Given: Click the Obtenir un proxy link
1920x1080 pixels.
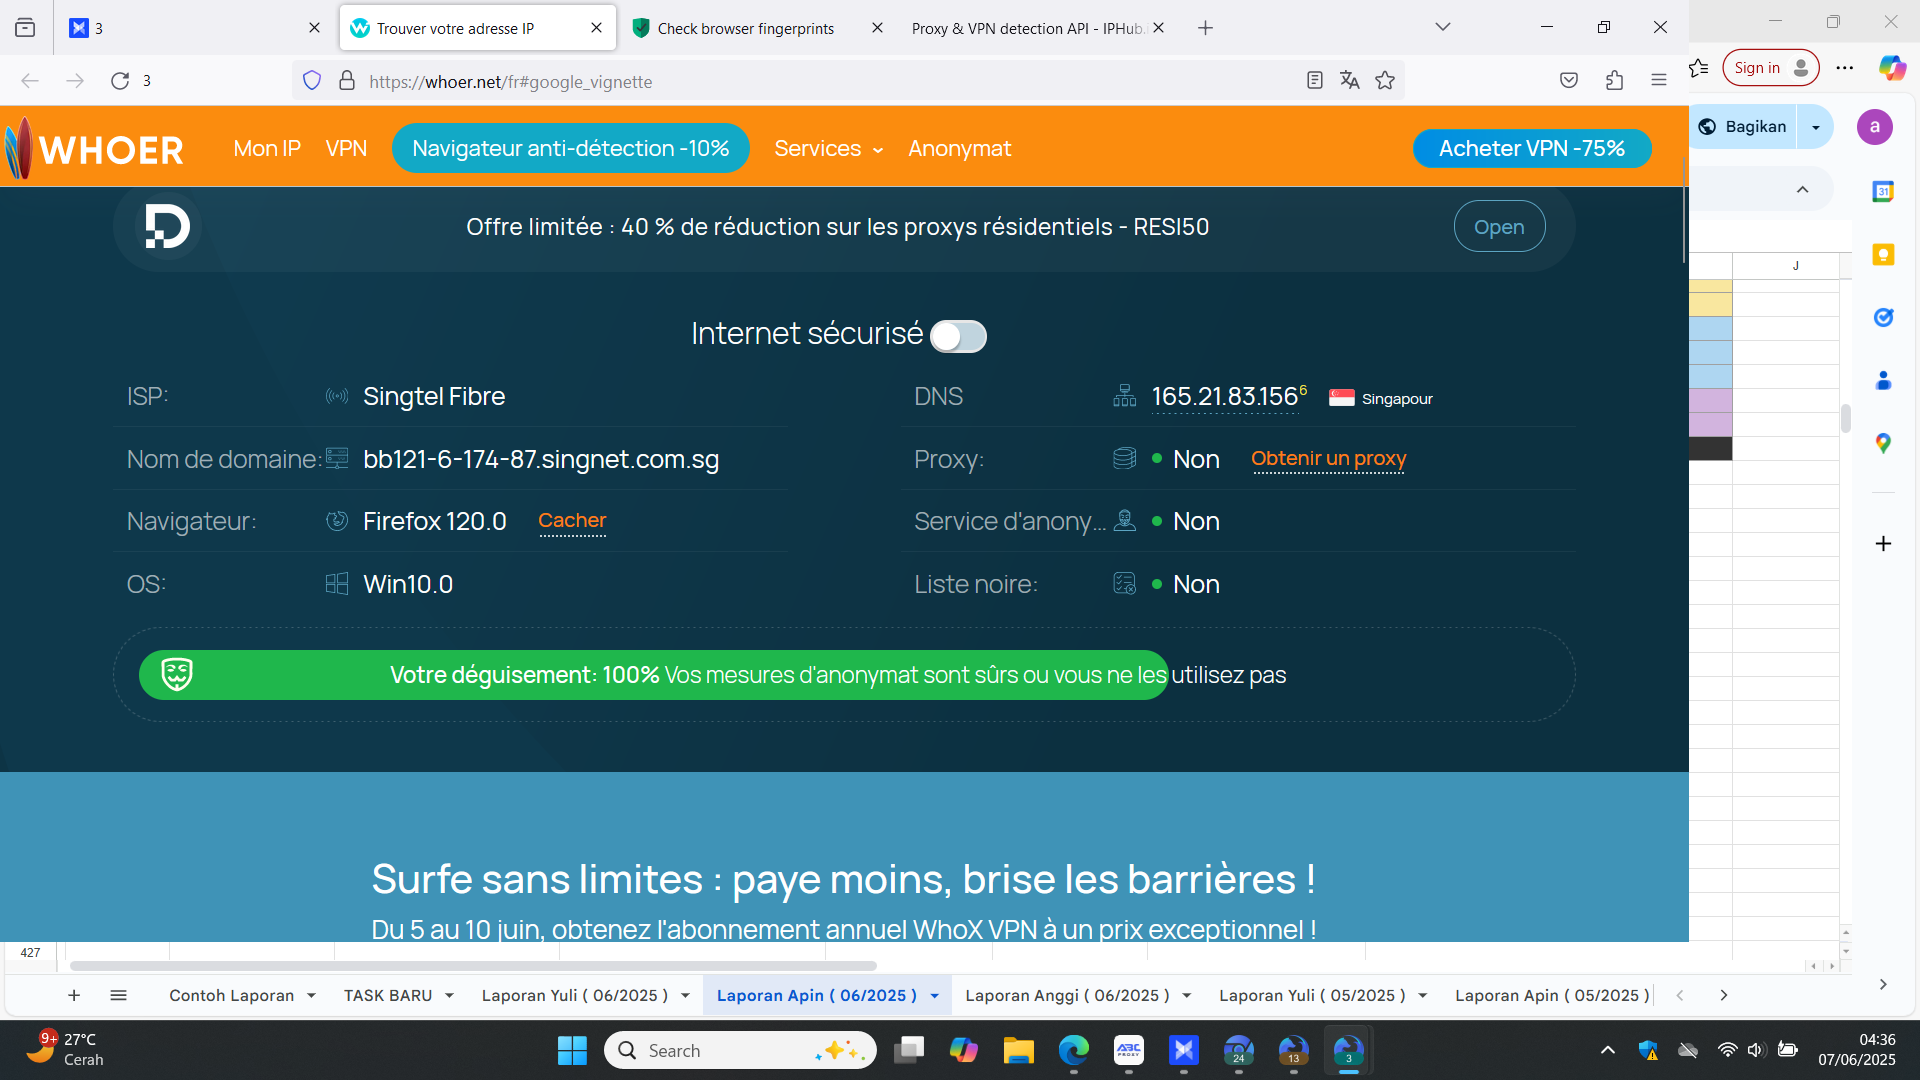Looking at the screenshot, I should pyautogui.click(x=1328, y=459).
